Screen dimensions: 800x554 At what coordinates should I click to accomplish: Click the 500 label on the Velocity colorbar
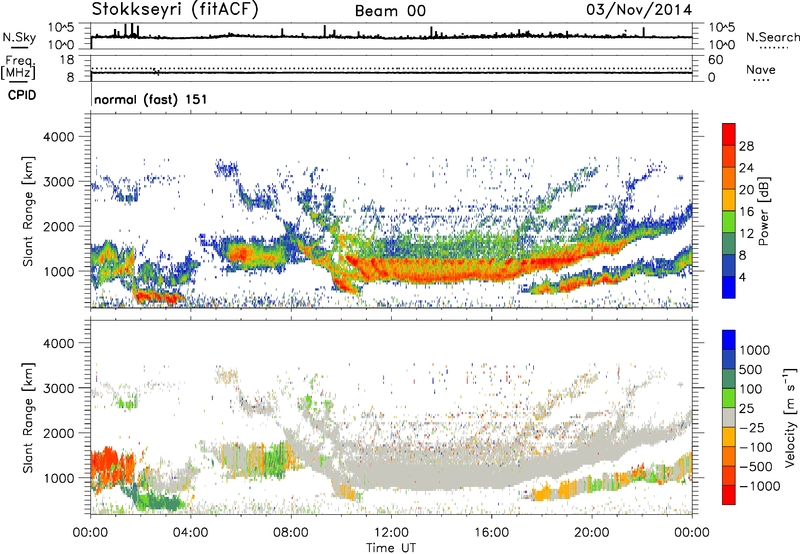click(x=751, y=370)
